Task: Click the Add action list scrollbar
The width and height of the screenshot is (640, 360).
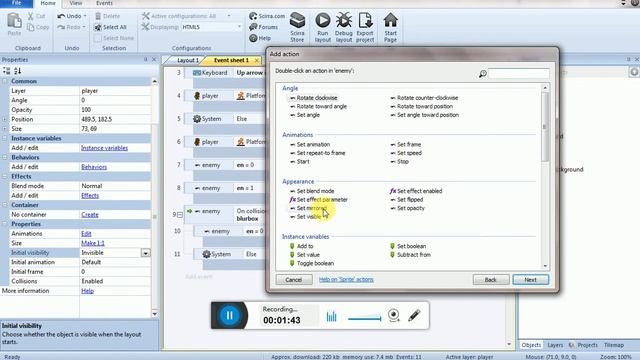Action: (545, 127)
